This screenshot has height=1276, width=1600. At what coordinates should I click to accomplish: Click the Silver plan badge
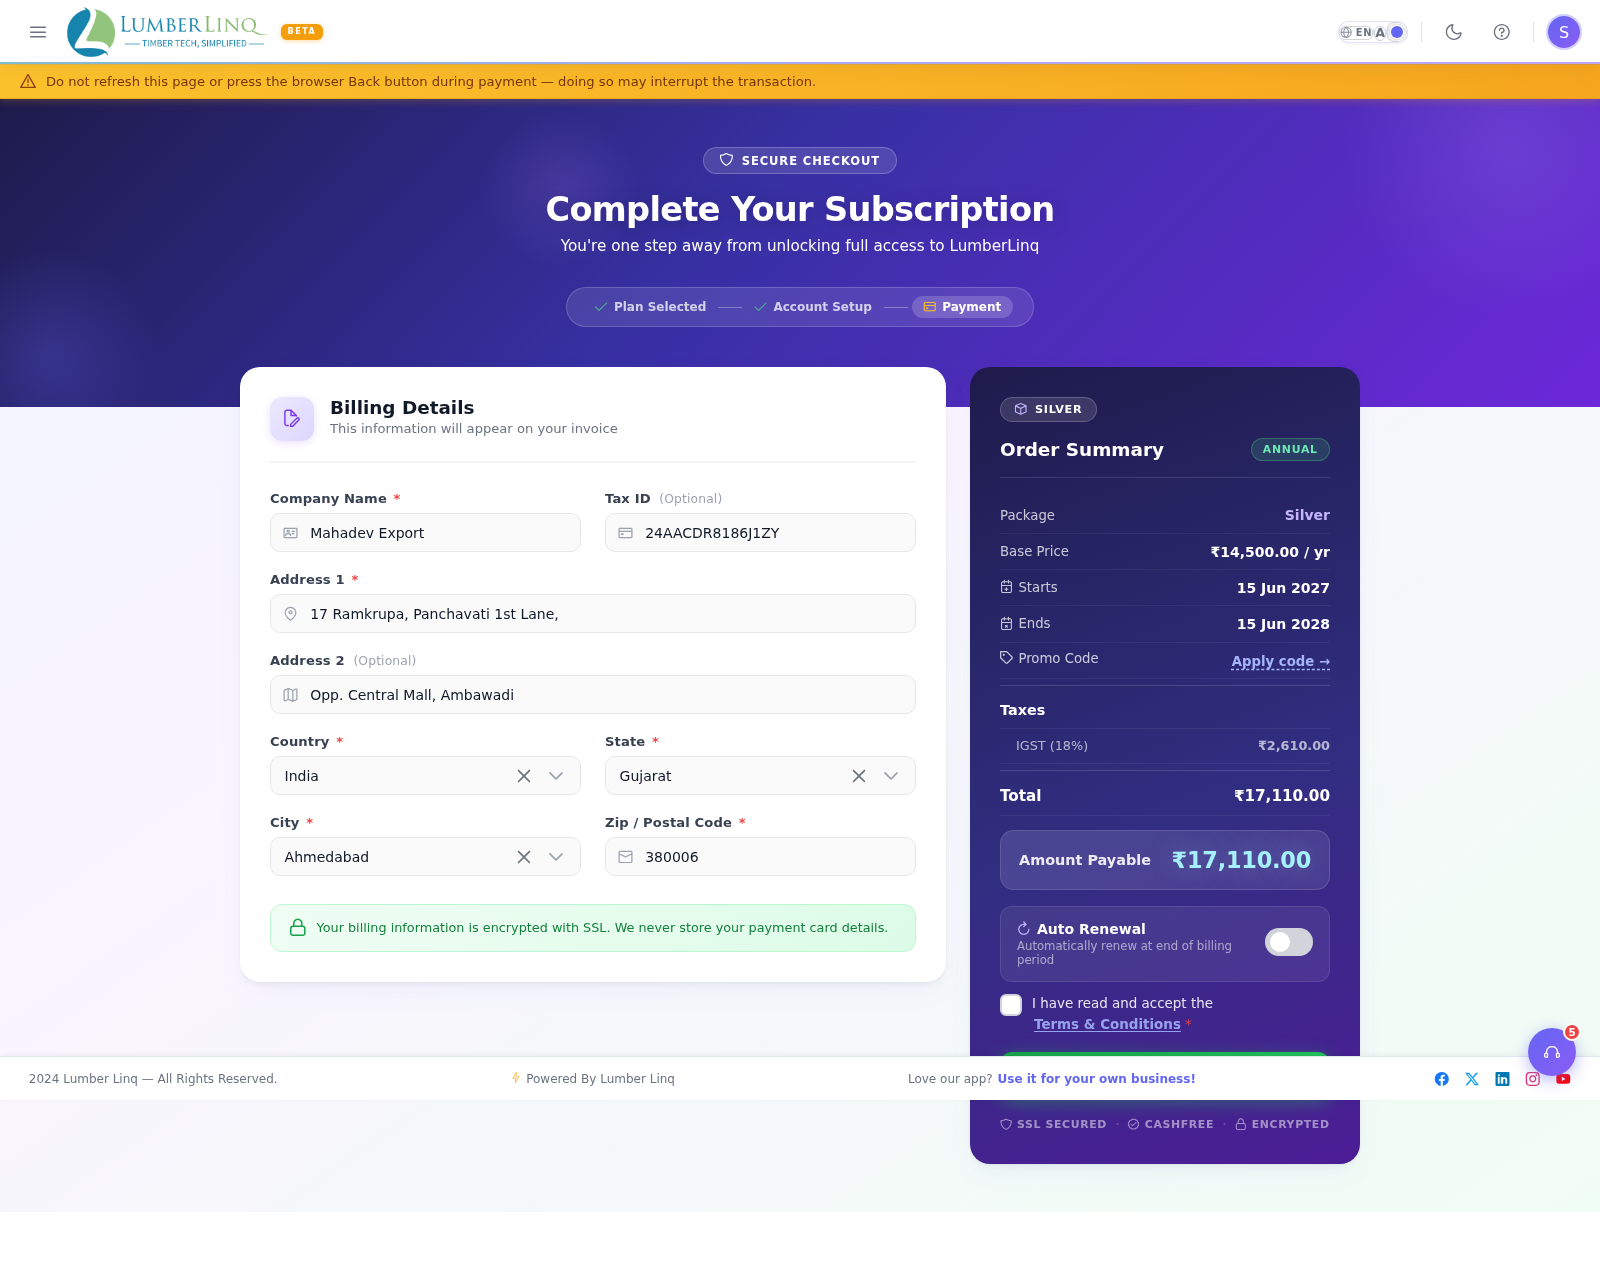[x=1048, y=409]
